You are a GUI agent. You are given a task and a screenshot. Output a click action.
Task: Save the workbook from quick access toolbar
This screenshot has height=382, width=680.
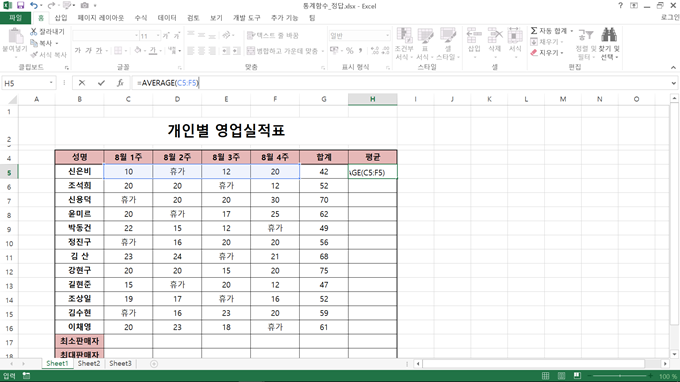tap(20, 6)
